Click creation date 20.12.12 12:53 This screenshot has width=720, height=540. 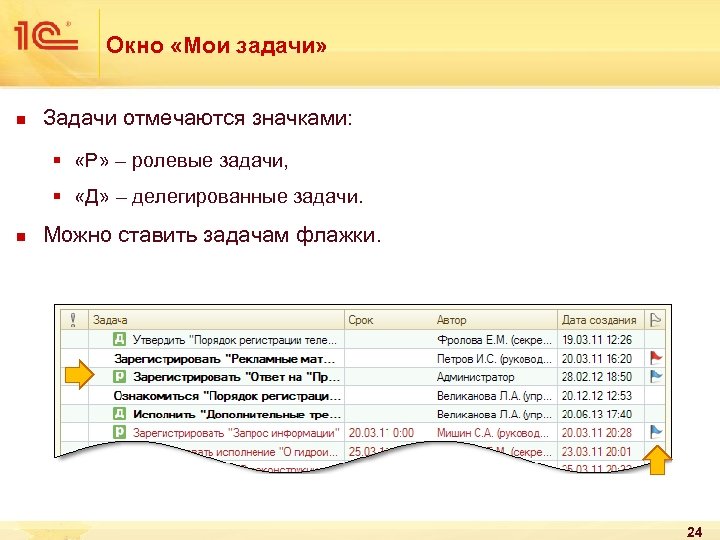pos(597,396)
